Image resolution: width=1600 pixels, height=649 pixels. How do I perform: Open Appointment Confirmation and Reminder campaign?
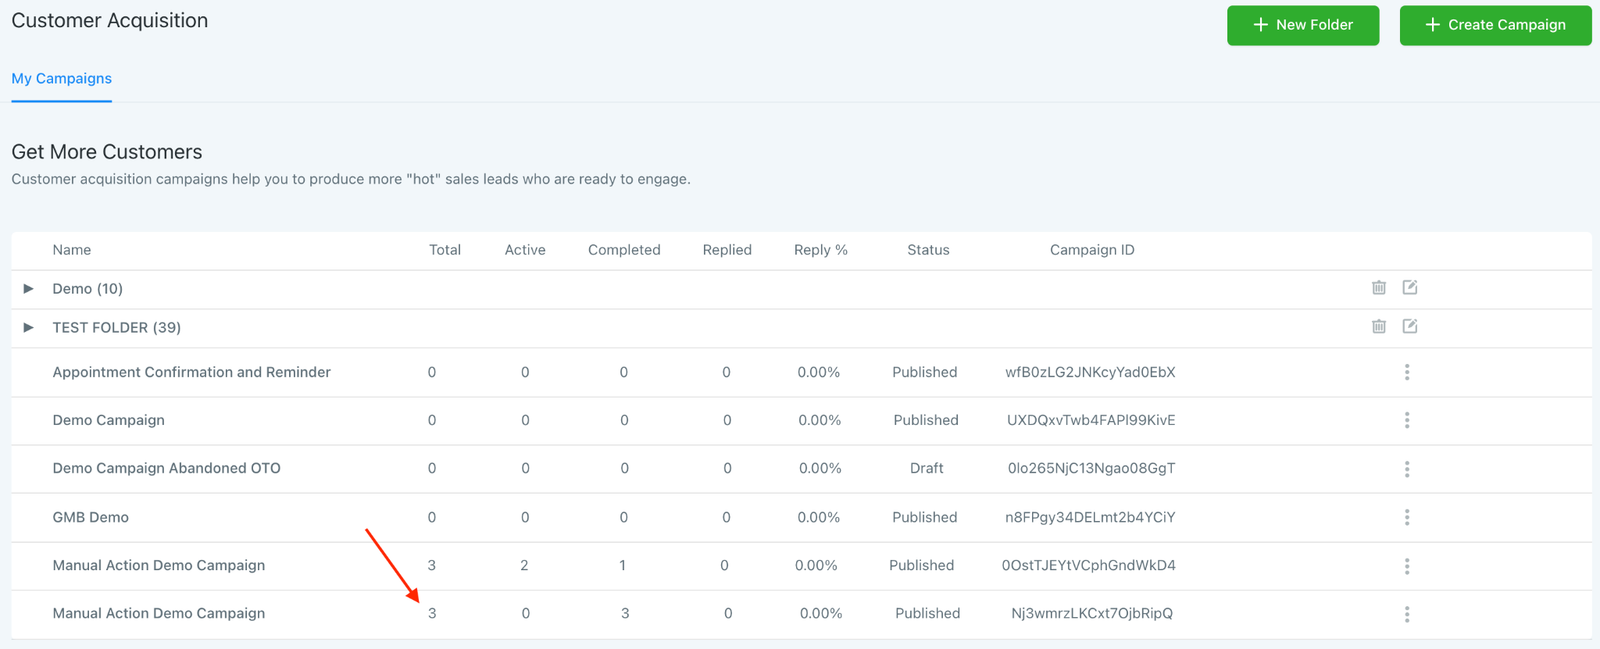[x=191, y=372]
